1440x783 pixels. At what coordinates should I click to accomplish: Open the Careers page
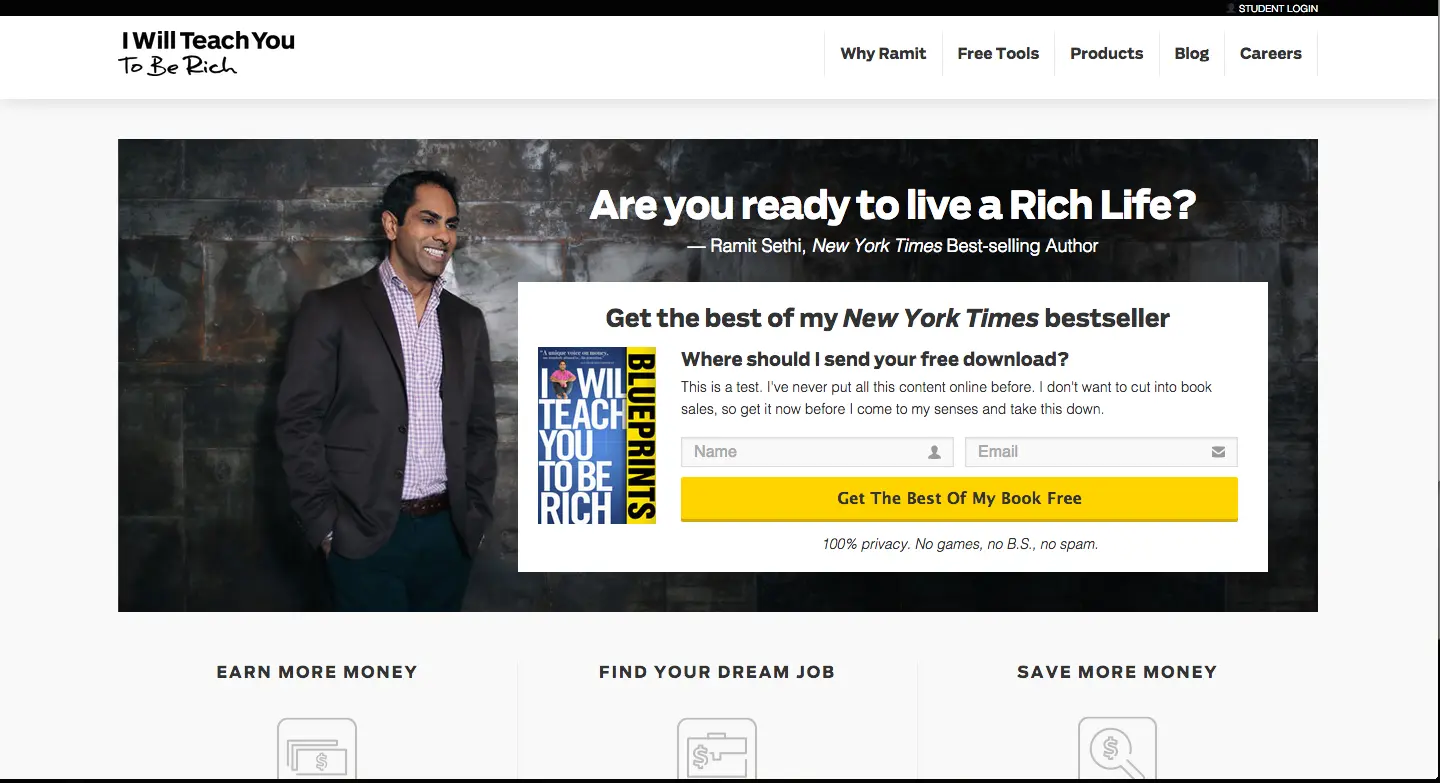tap(1270, 54)
